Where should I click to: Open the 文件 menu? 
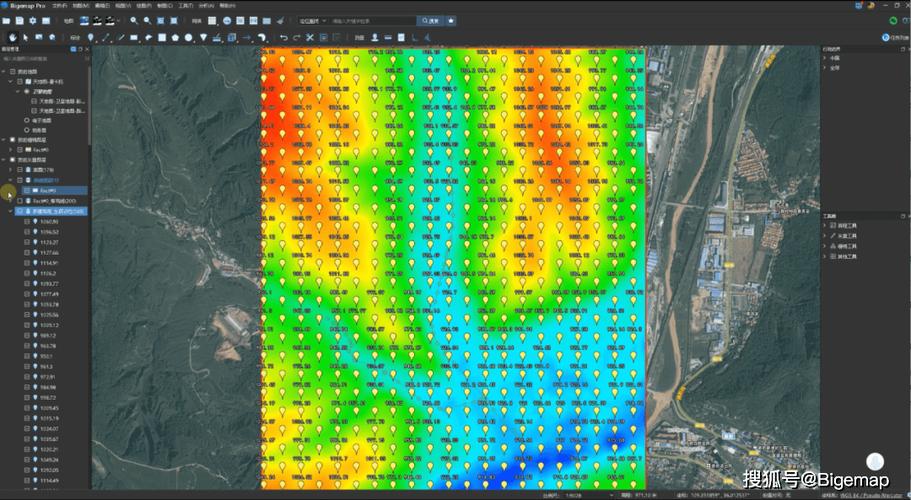click(x=59, y=5)
